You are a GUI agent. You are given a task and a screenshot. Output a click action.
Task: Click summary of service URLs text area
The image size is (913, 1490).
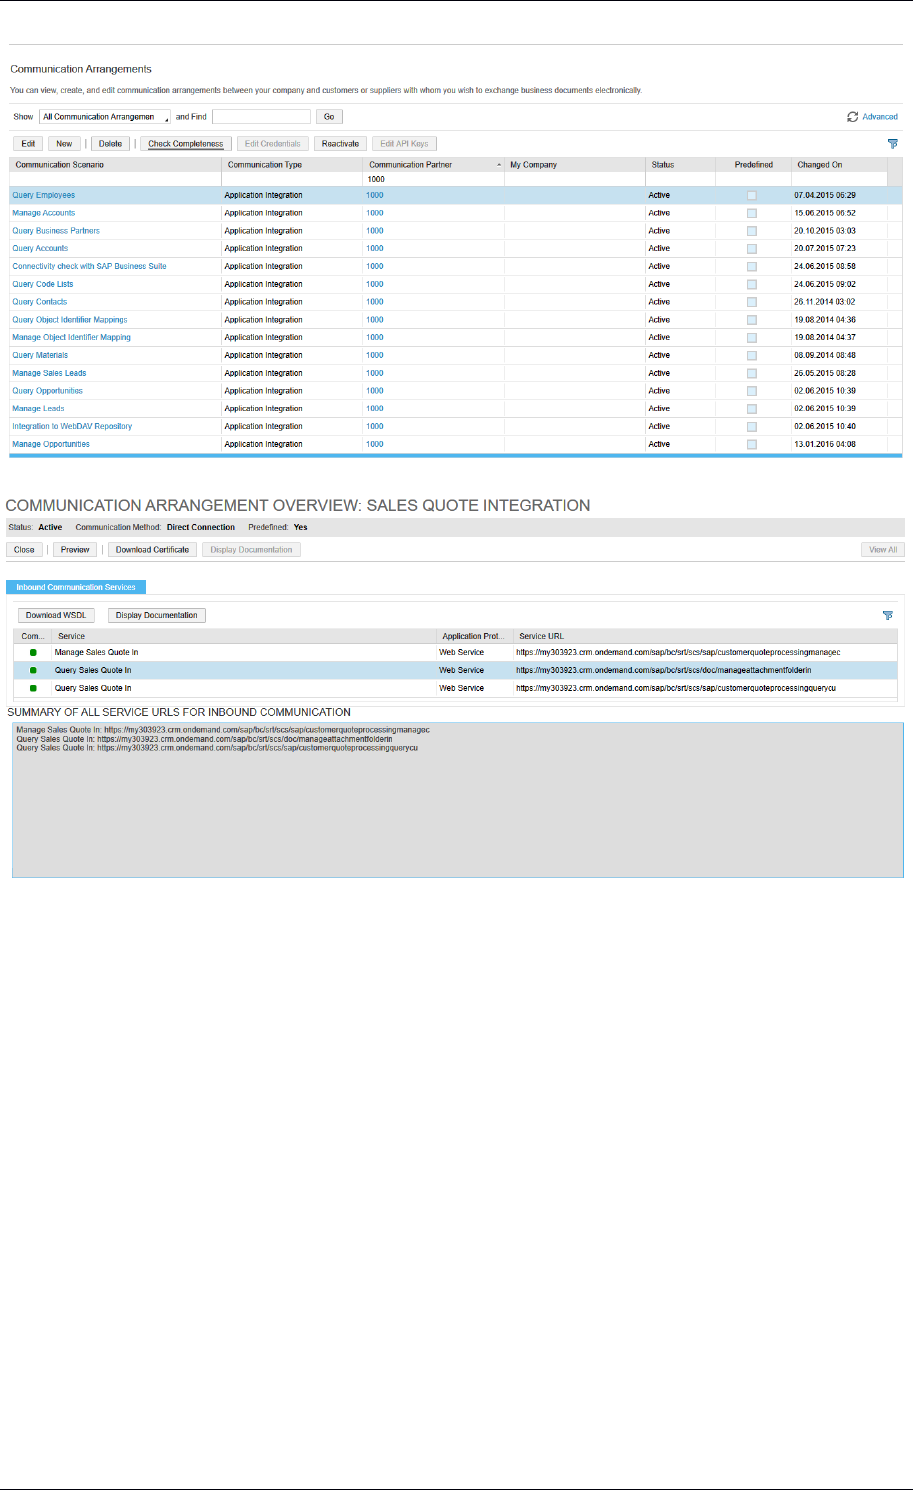[457, 800]
